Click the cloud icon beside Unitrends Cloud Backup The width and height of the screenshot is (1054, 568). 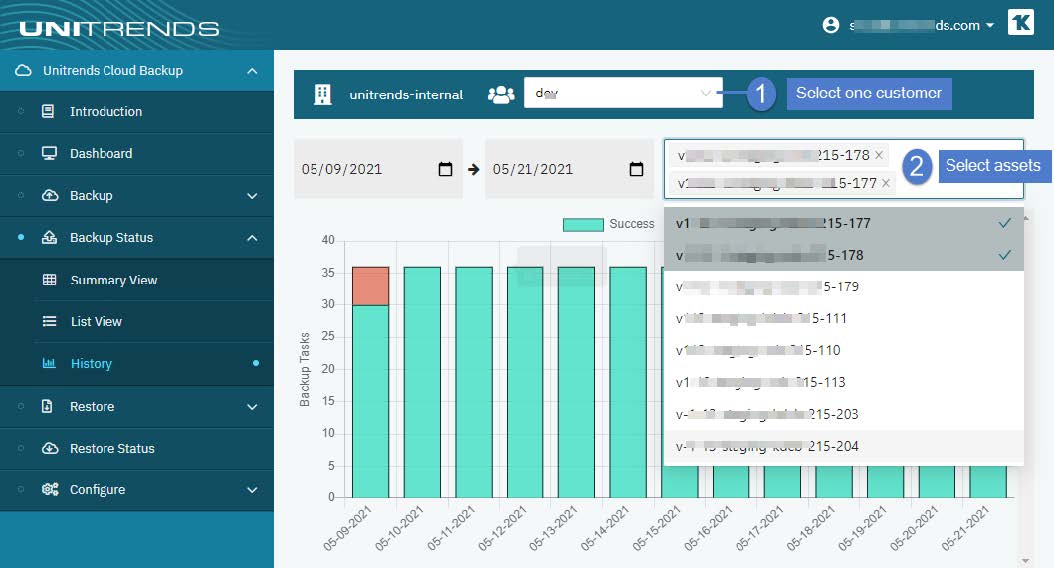click(24, 71)
